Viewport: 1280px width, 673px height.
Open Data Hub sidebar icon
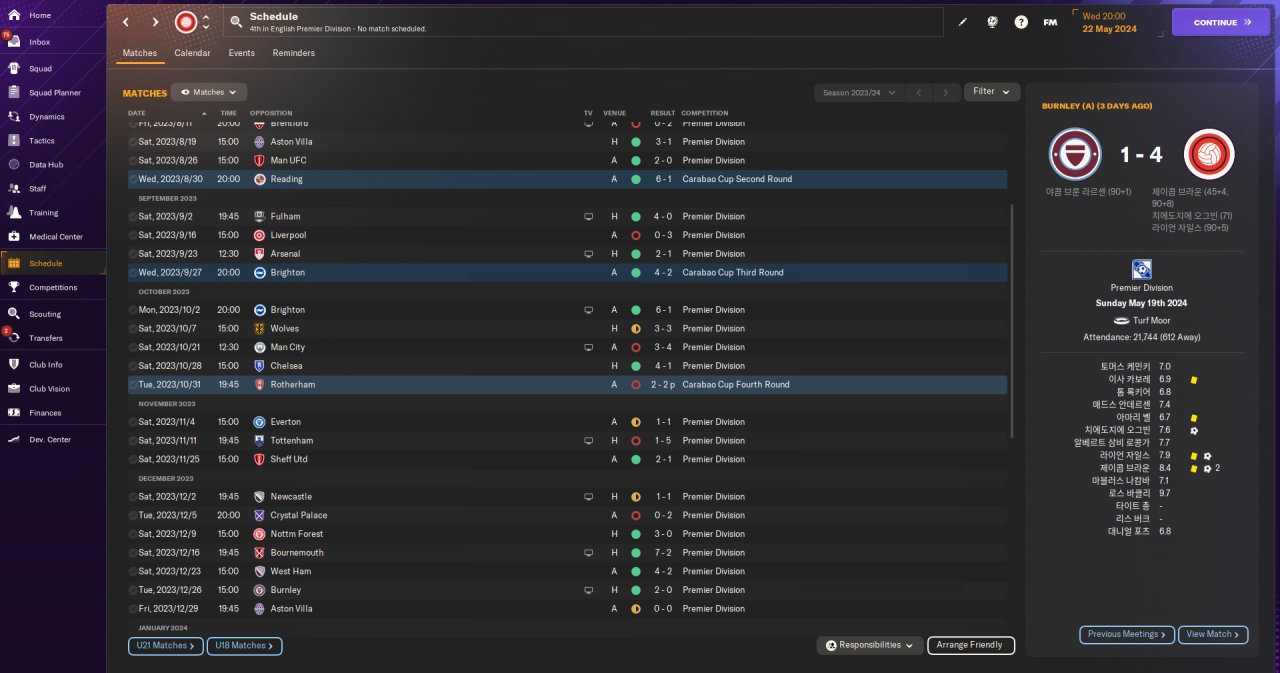pos(14,165)
